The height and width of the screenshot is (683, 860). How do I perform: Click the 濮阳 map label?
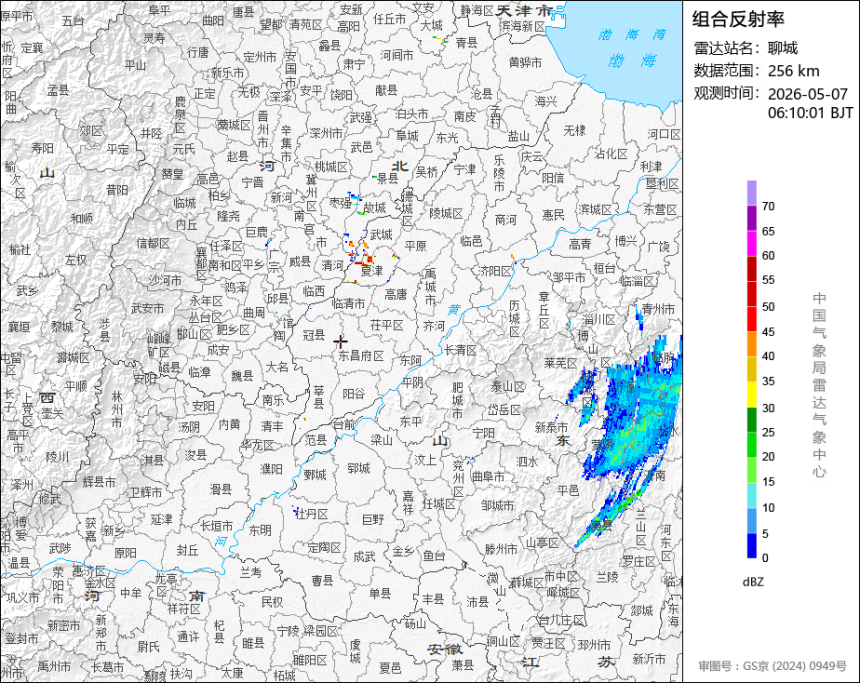tap(271, 468)
